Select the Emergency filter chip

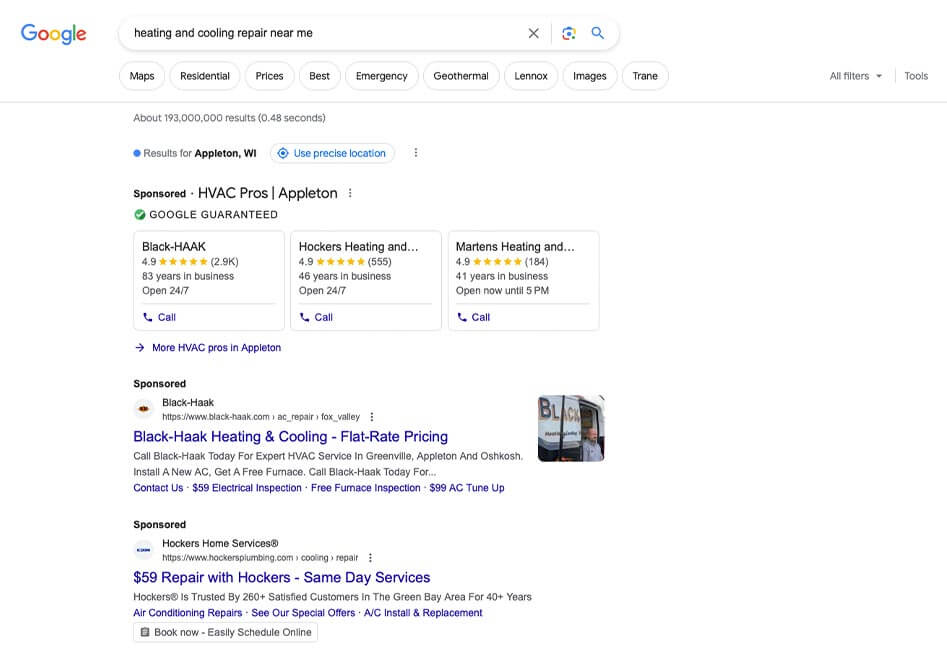(x=381, y=76)
